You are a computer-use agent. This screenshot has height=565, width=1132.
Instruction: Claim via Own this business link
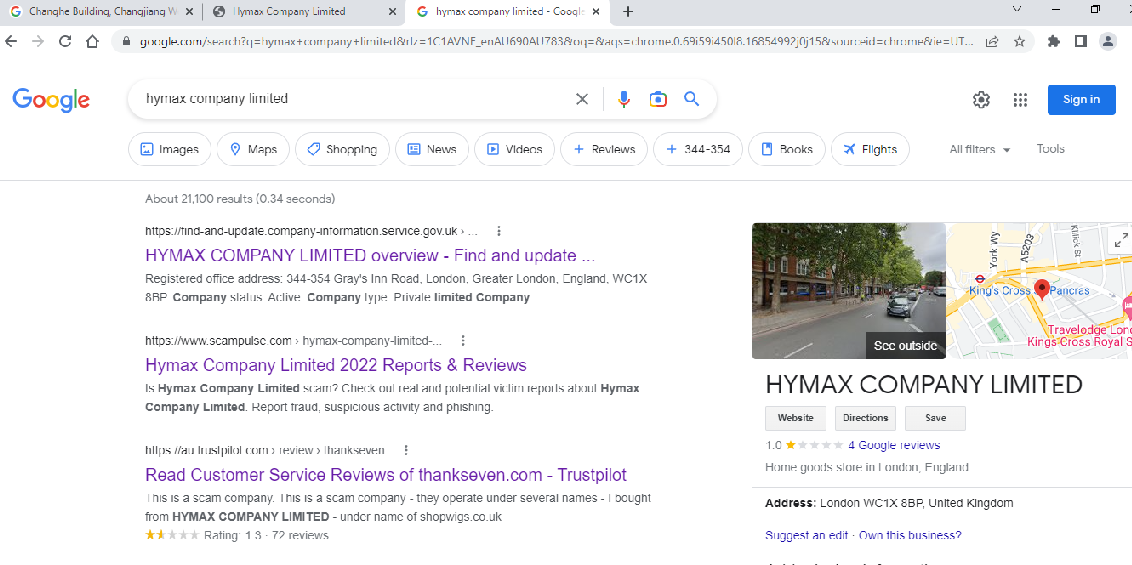908,535
